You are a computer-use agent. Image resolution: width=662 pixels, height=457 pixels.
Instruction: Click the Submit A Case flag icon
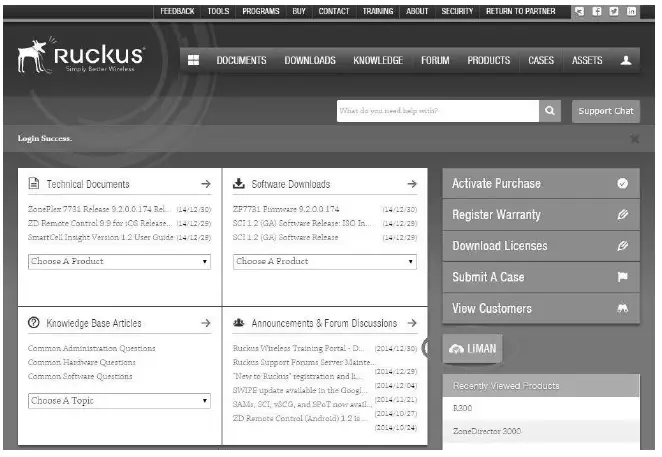click(622, 277)
